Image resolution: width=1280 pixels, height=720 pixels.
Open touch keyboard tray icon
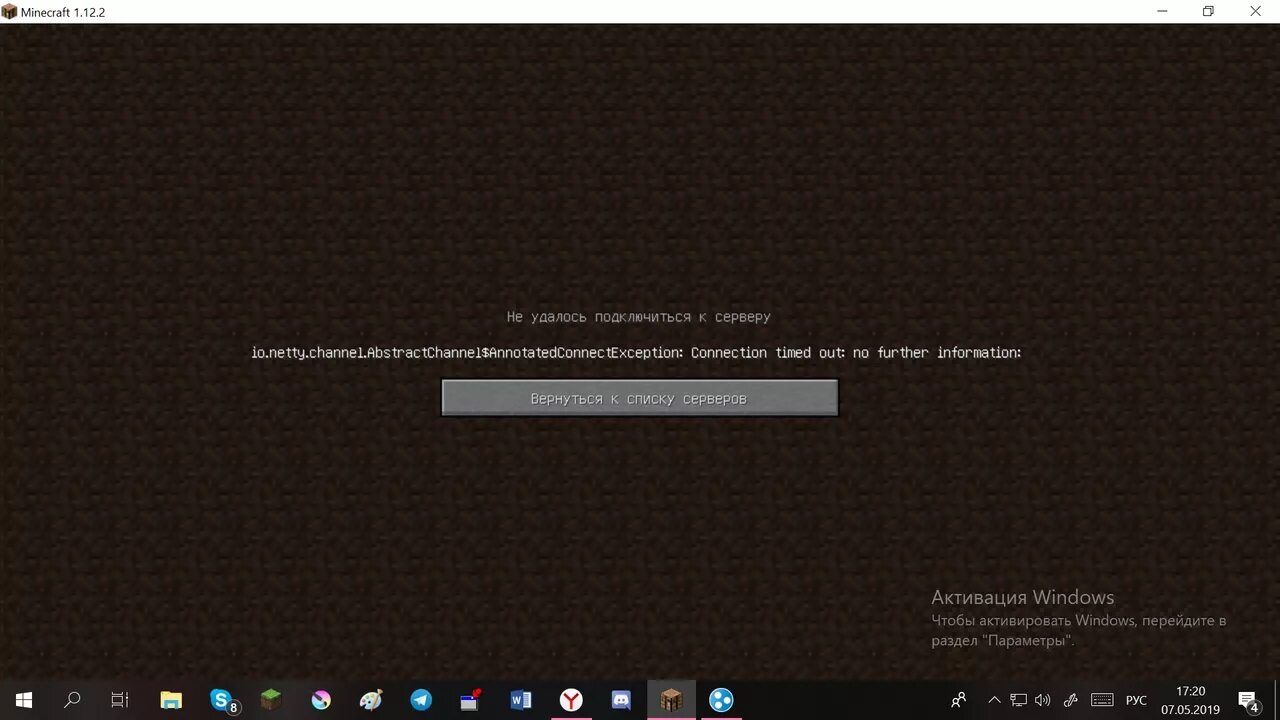[x=1102, y=700]
